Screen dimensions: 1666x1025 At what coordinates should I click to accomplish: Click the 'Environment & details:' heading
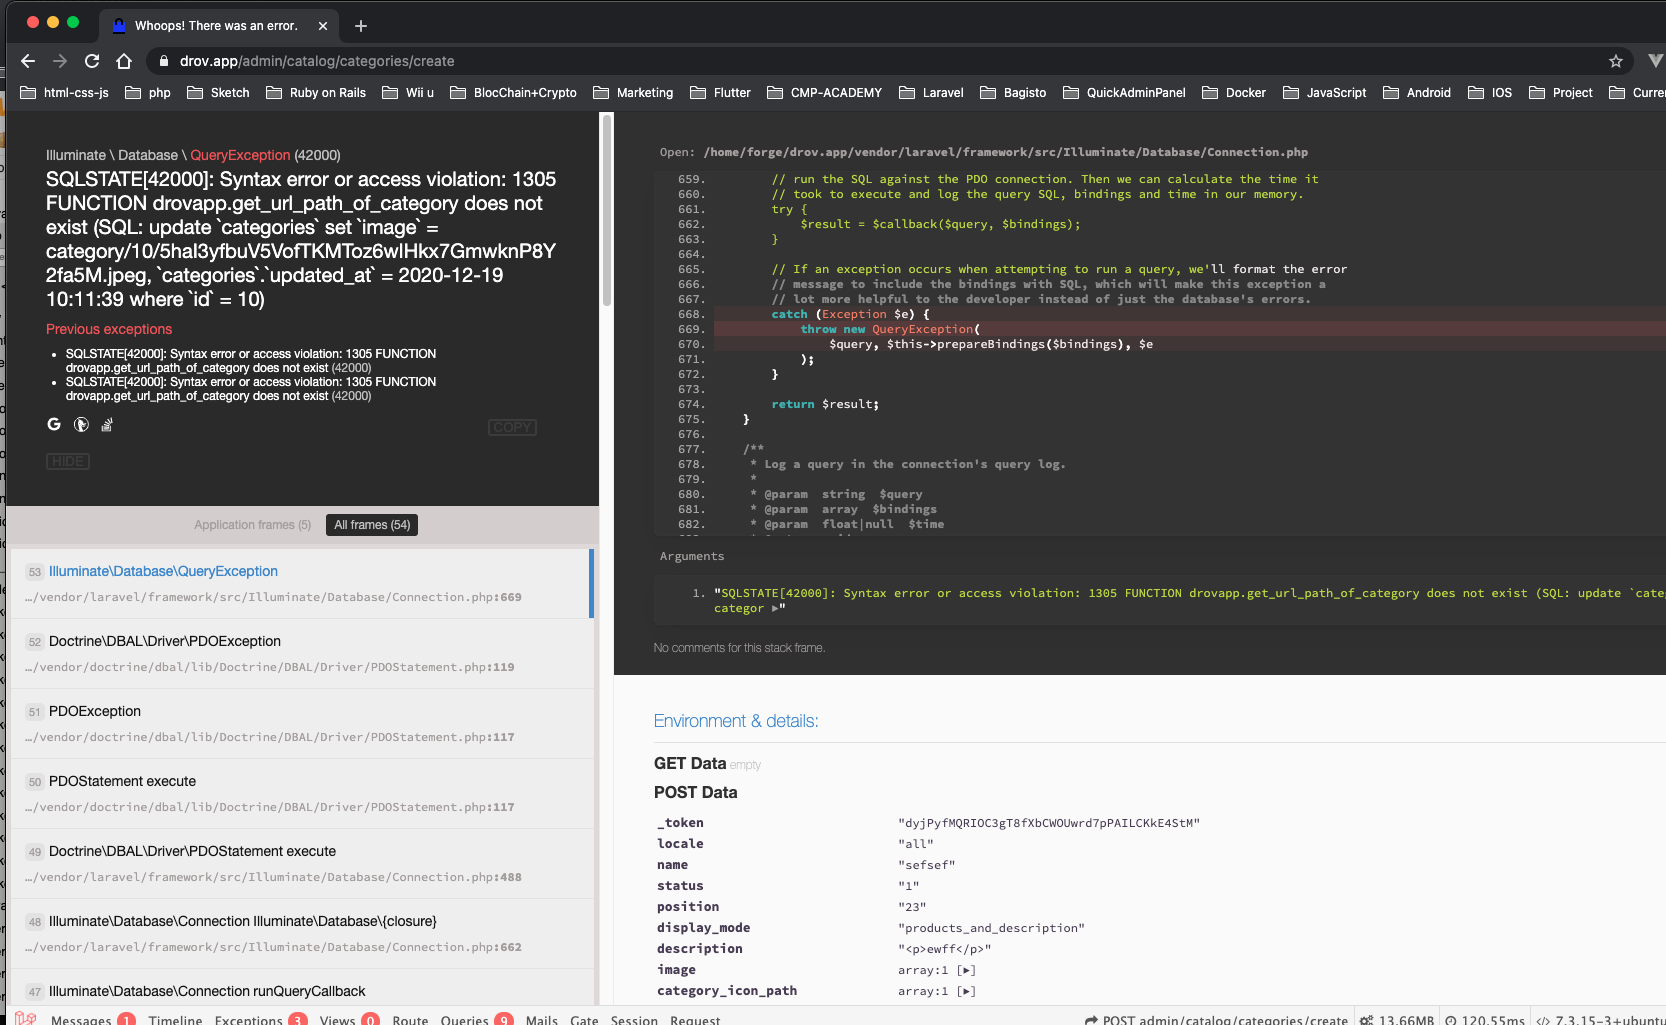pos(736,721)
